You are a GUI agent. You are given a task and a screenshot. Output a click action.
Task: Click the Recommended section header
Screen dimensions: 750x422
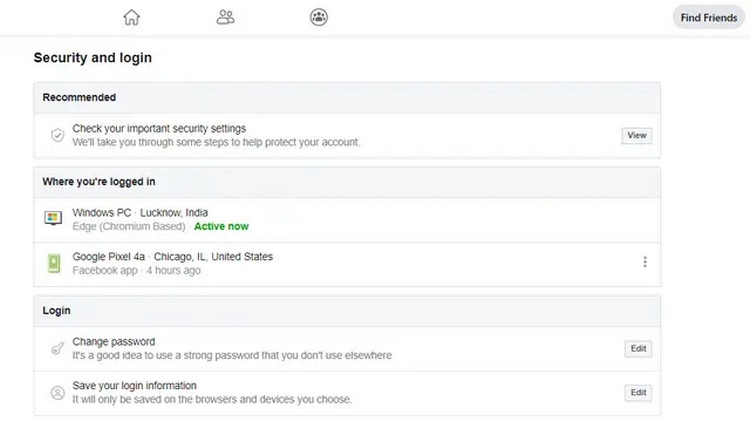79,98
